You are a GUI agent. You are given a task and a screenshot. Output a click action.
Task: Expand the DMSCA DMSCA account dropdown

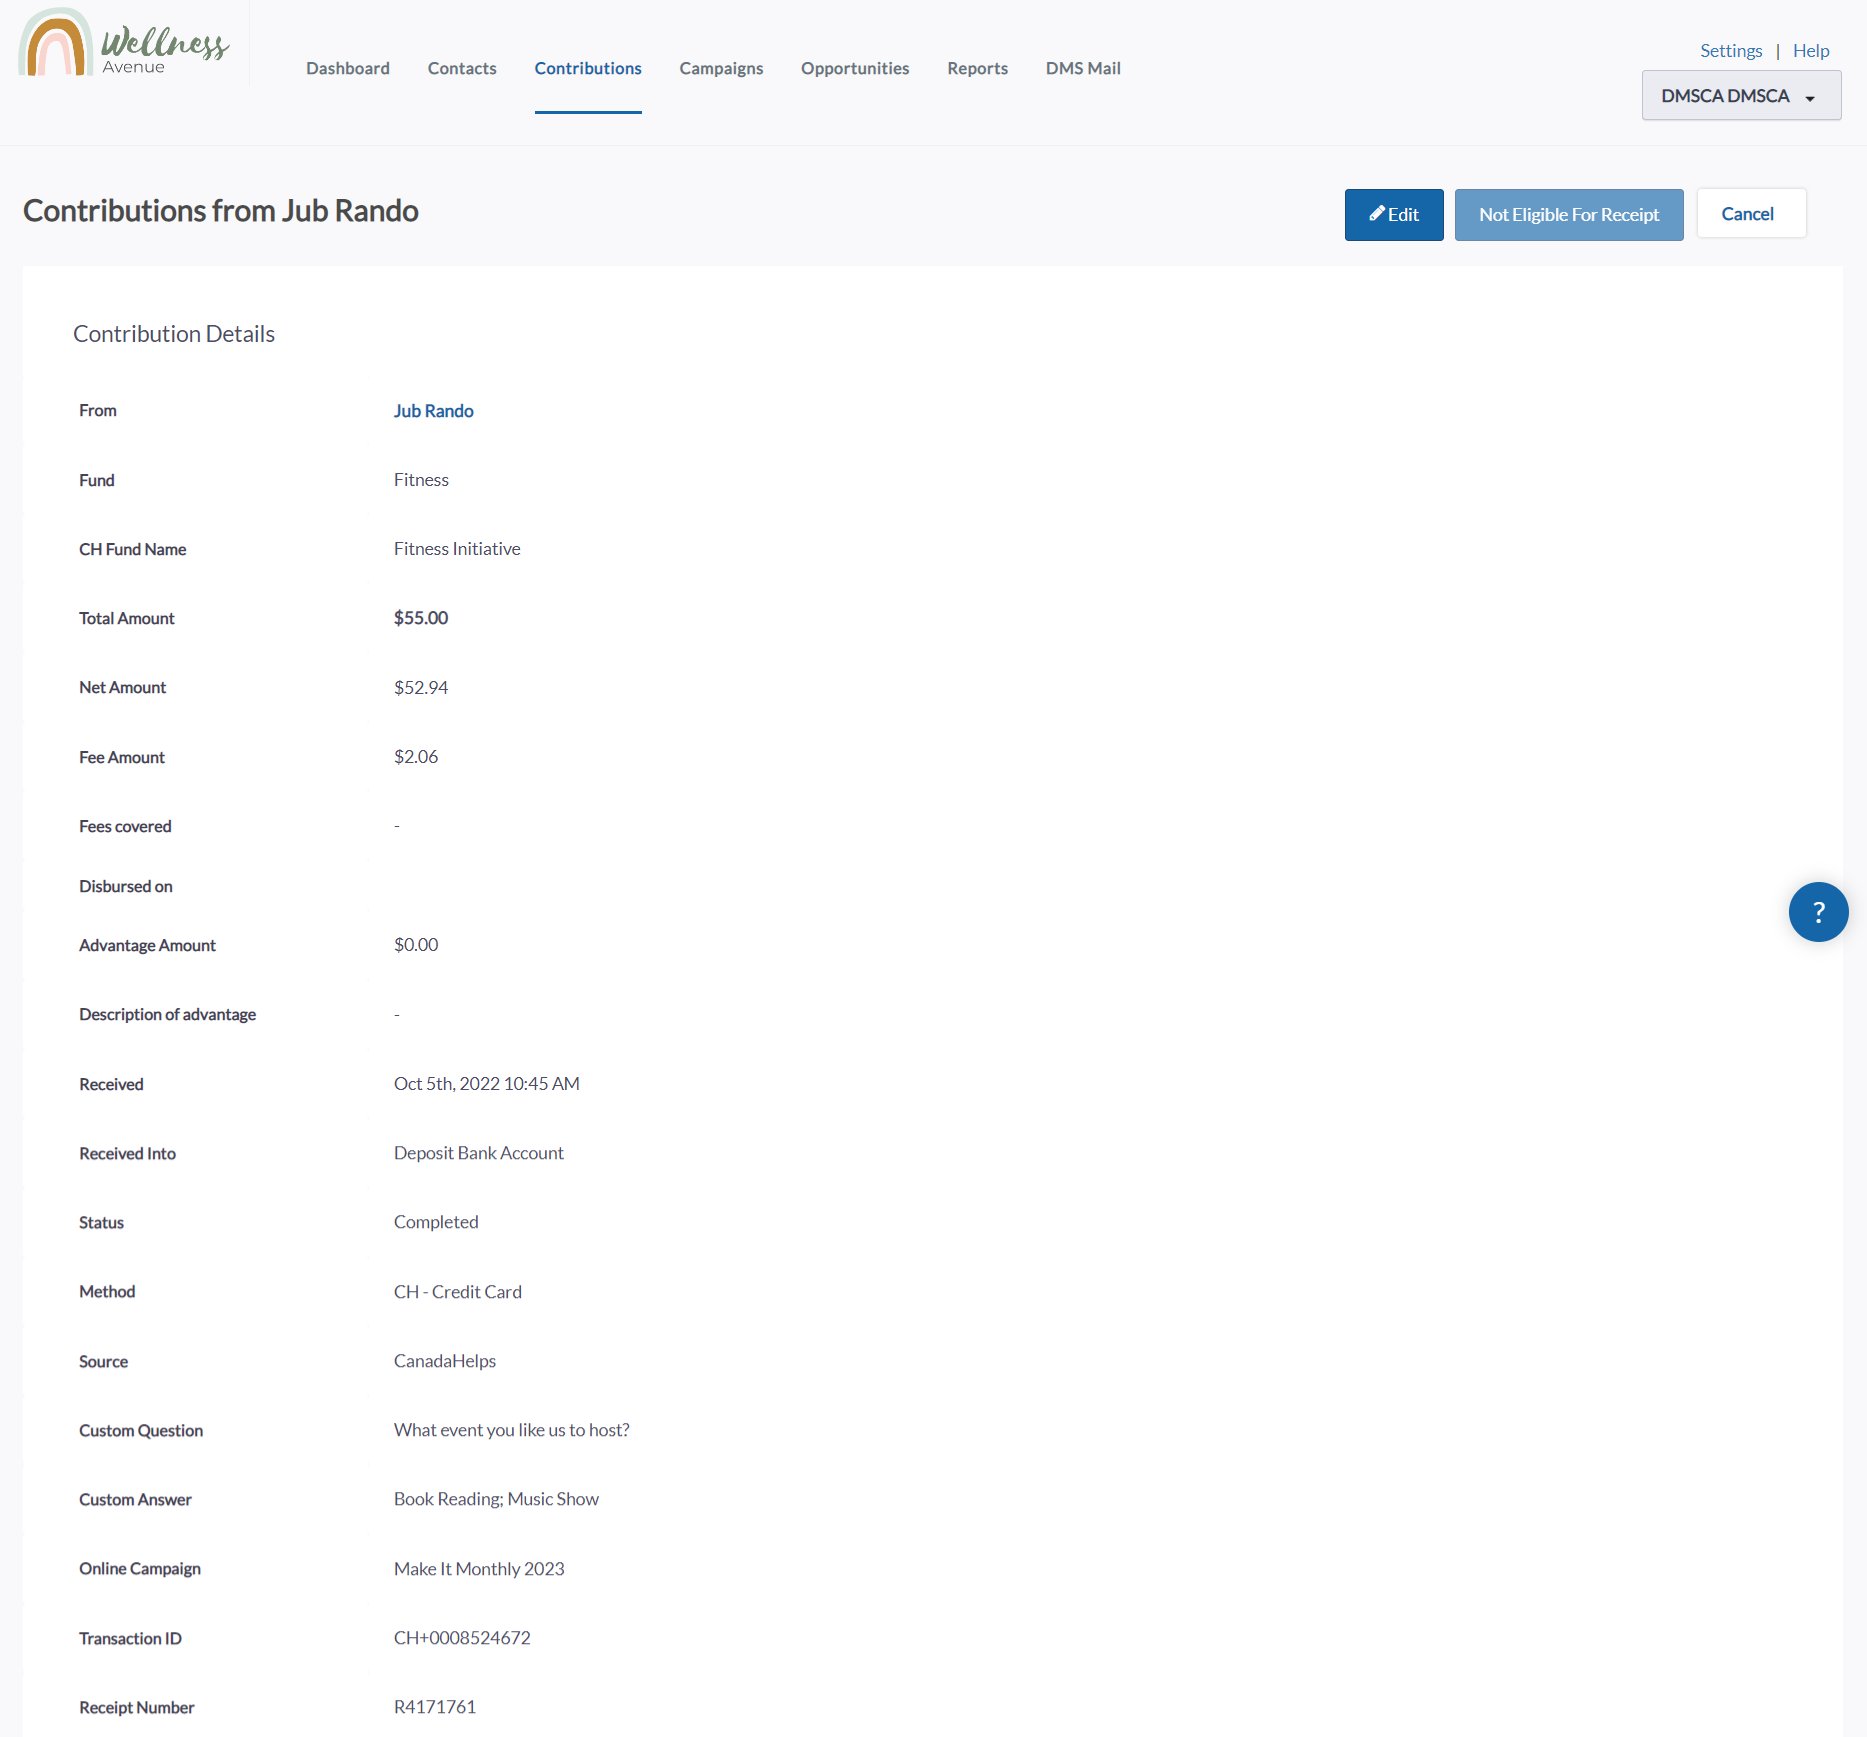(1741, 96)
